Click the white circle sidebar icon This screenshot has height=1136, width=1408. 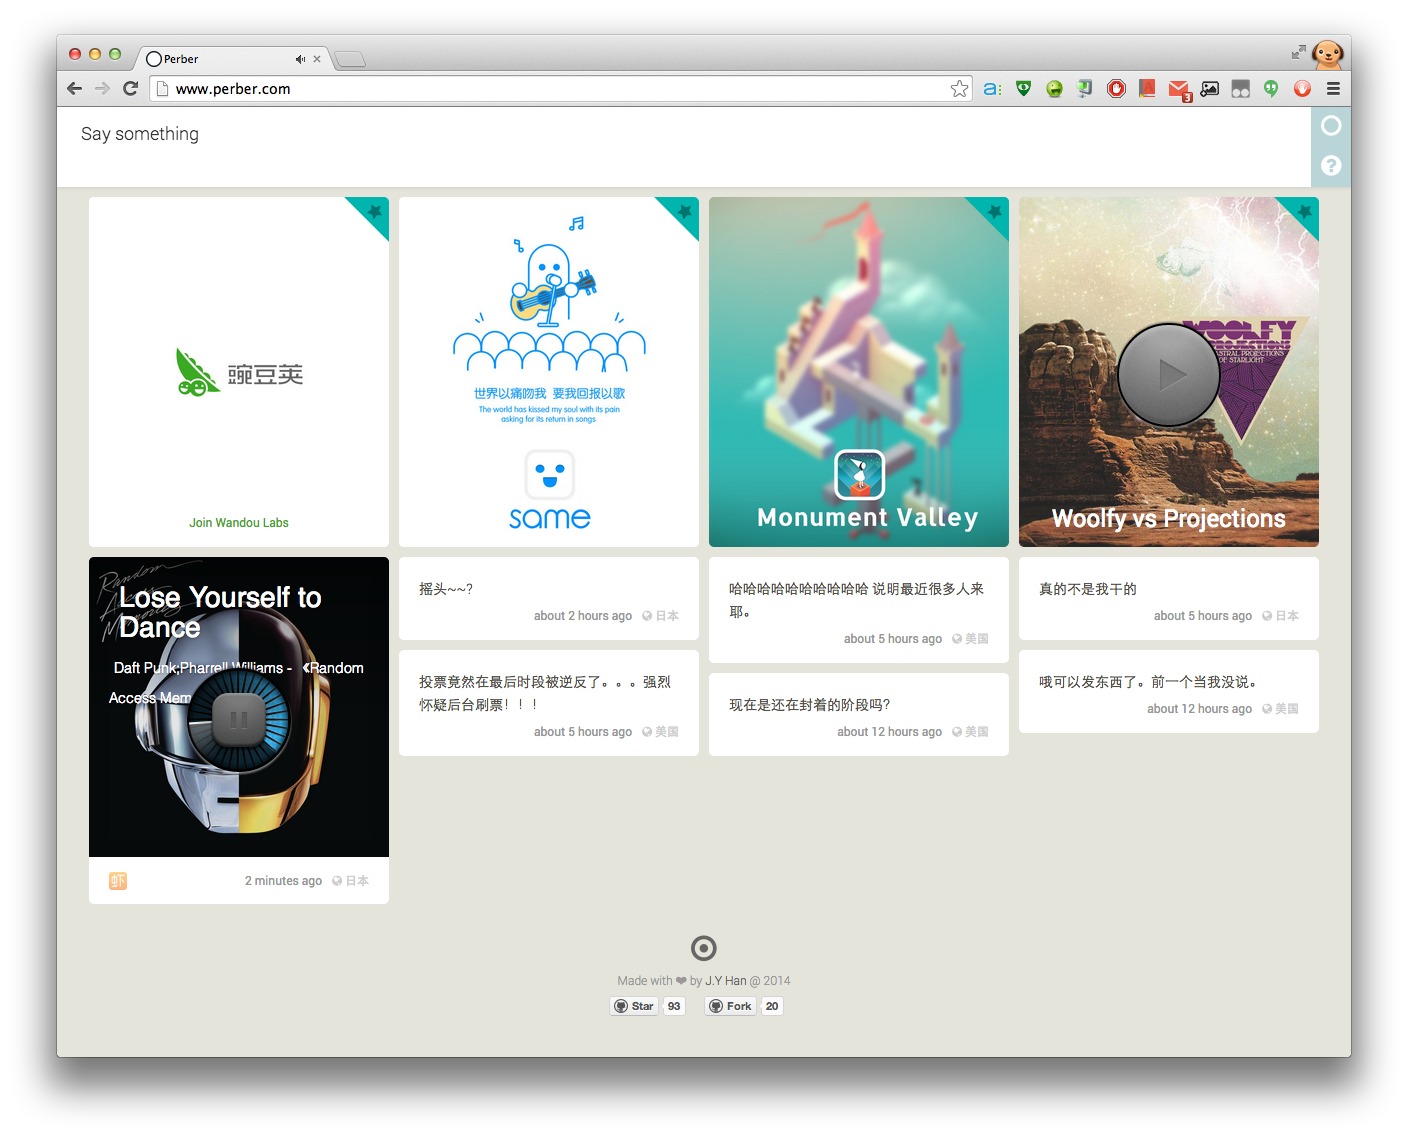tap(1331, 125)
